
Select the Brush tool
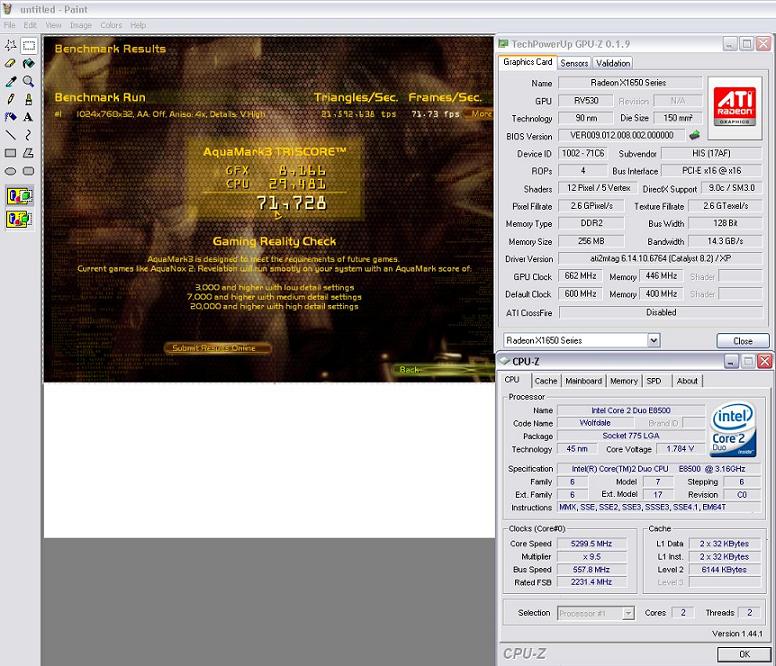(x=29, y=99)
